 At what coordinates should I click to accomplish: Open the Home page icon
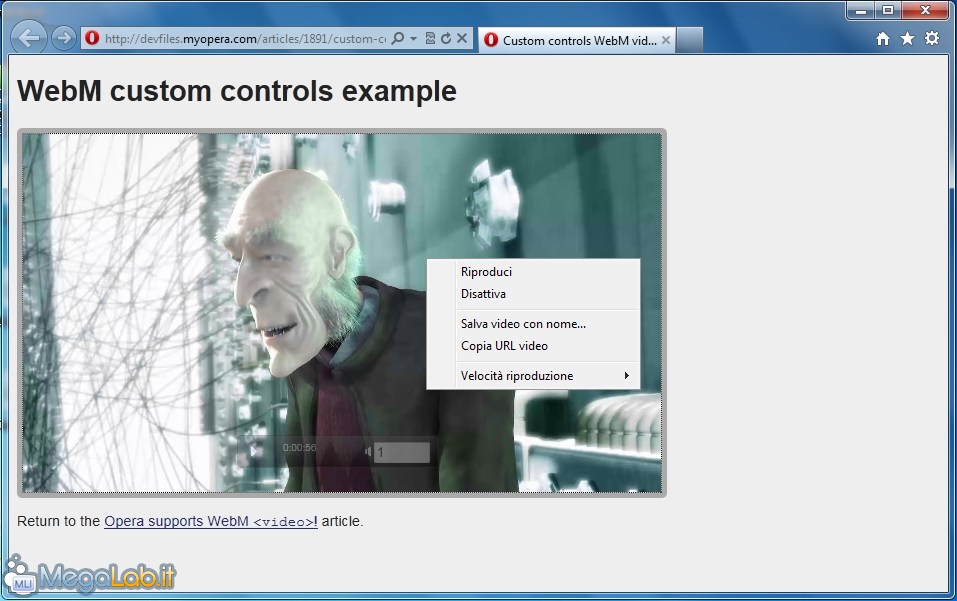[x=883, y=39]
